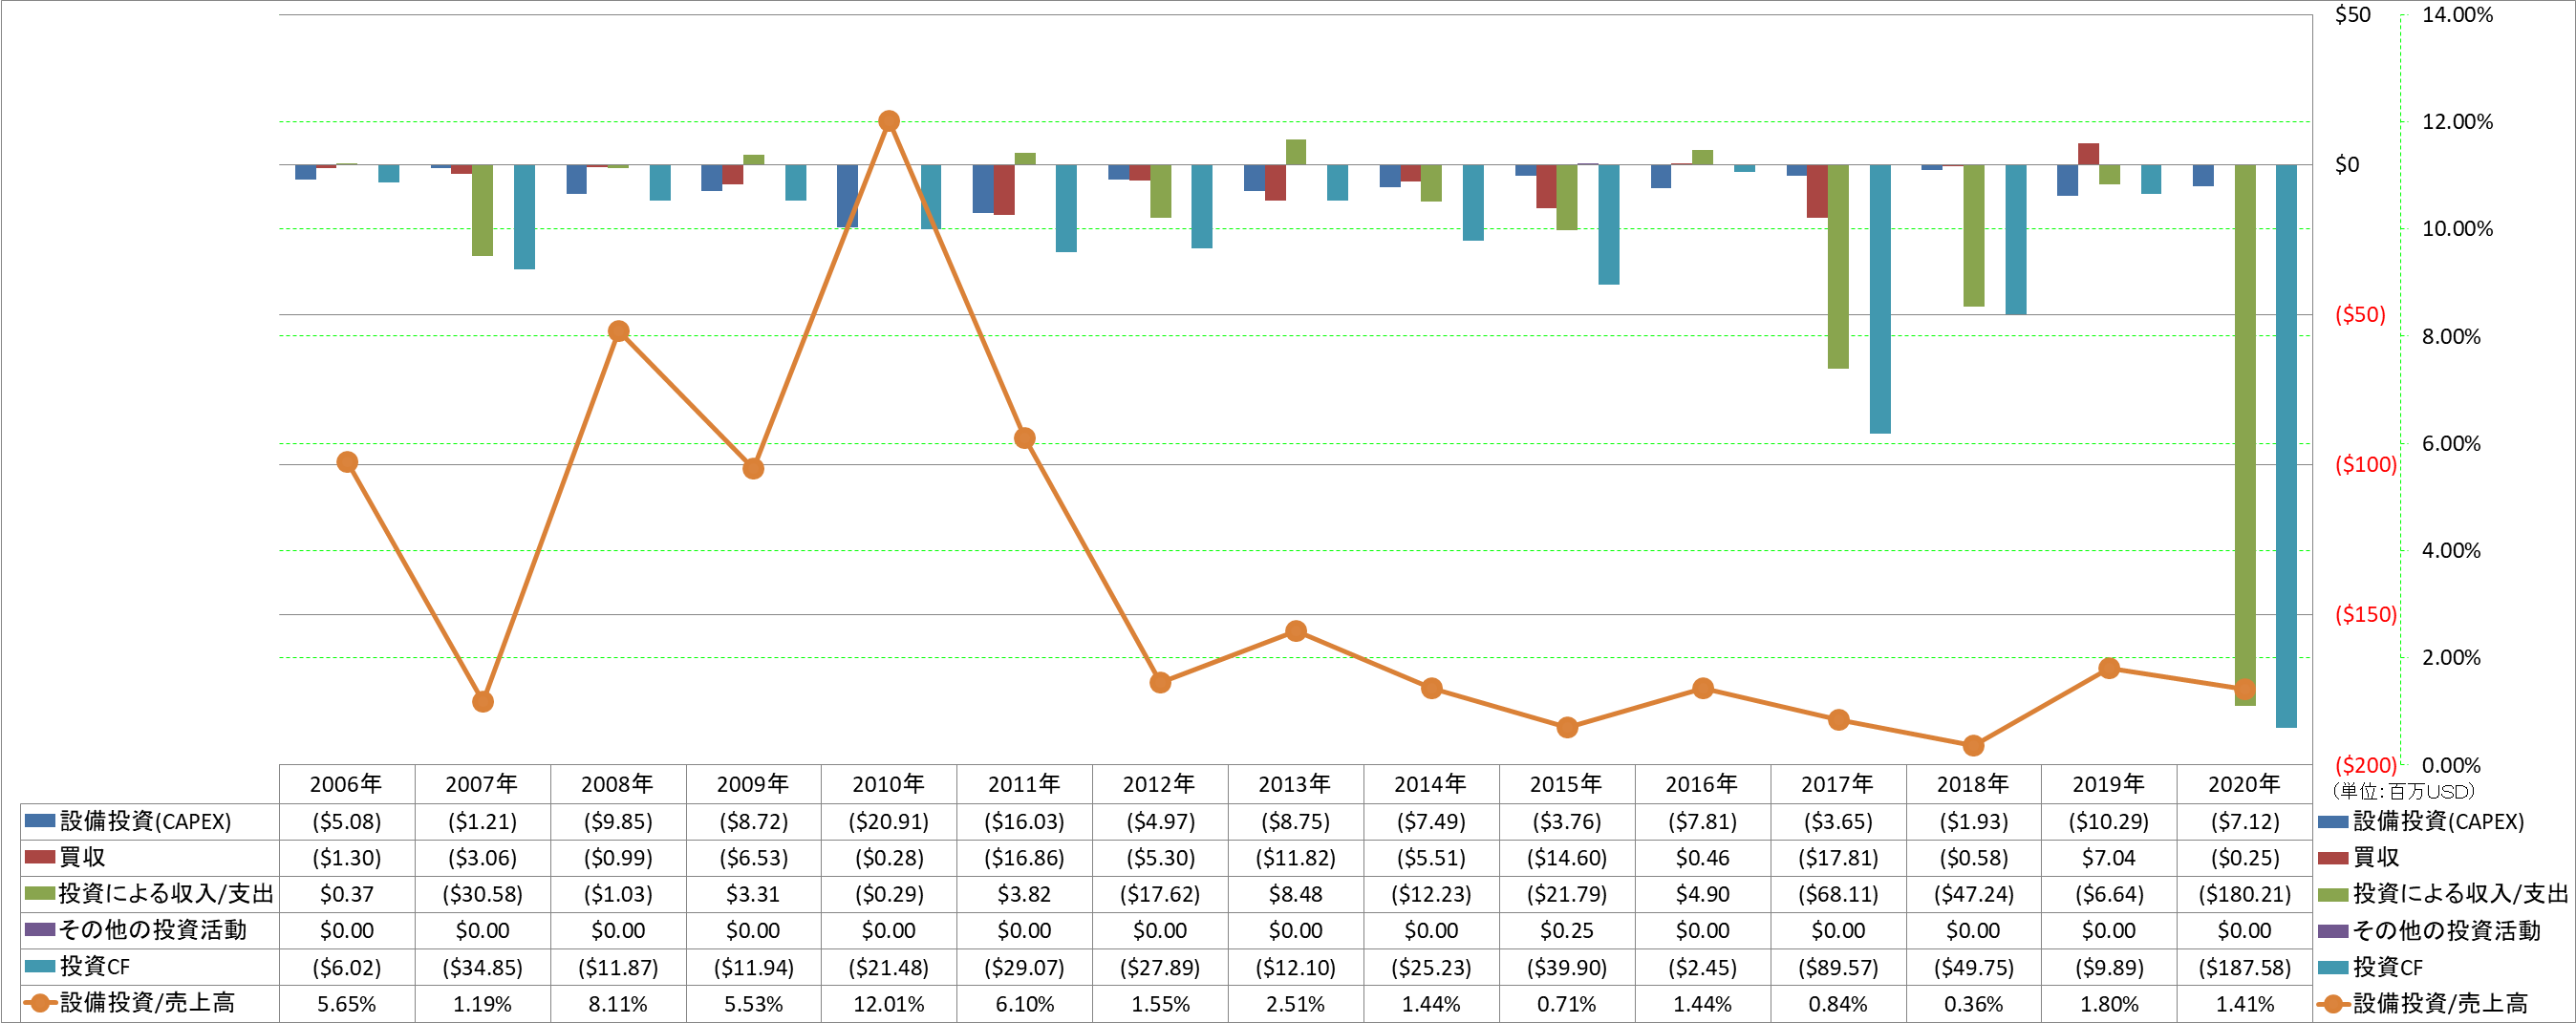The width and height of the screenshot is (2576, 1023).
Task: Click the 投資CF value ($34.85) for 2007
Action: pos(482,967)
